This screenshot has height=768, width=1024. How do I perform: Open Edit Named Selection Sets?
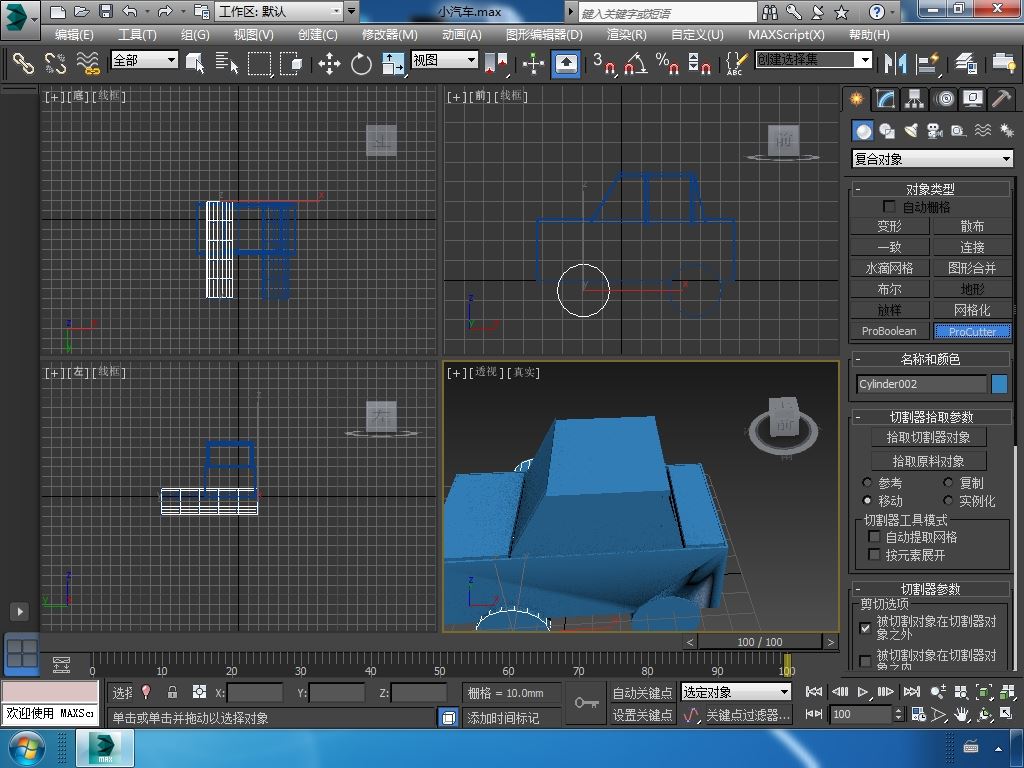tap(736, 63)
